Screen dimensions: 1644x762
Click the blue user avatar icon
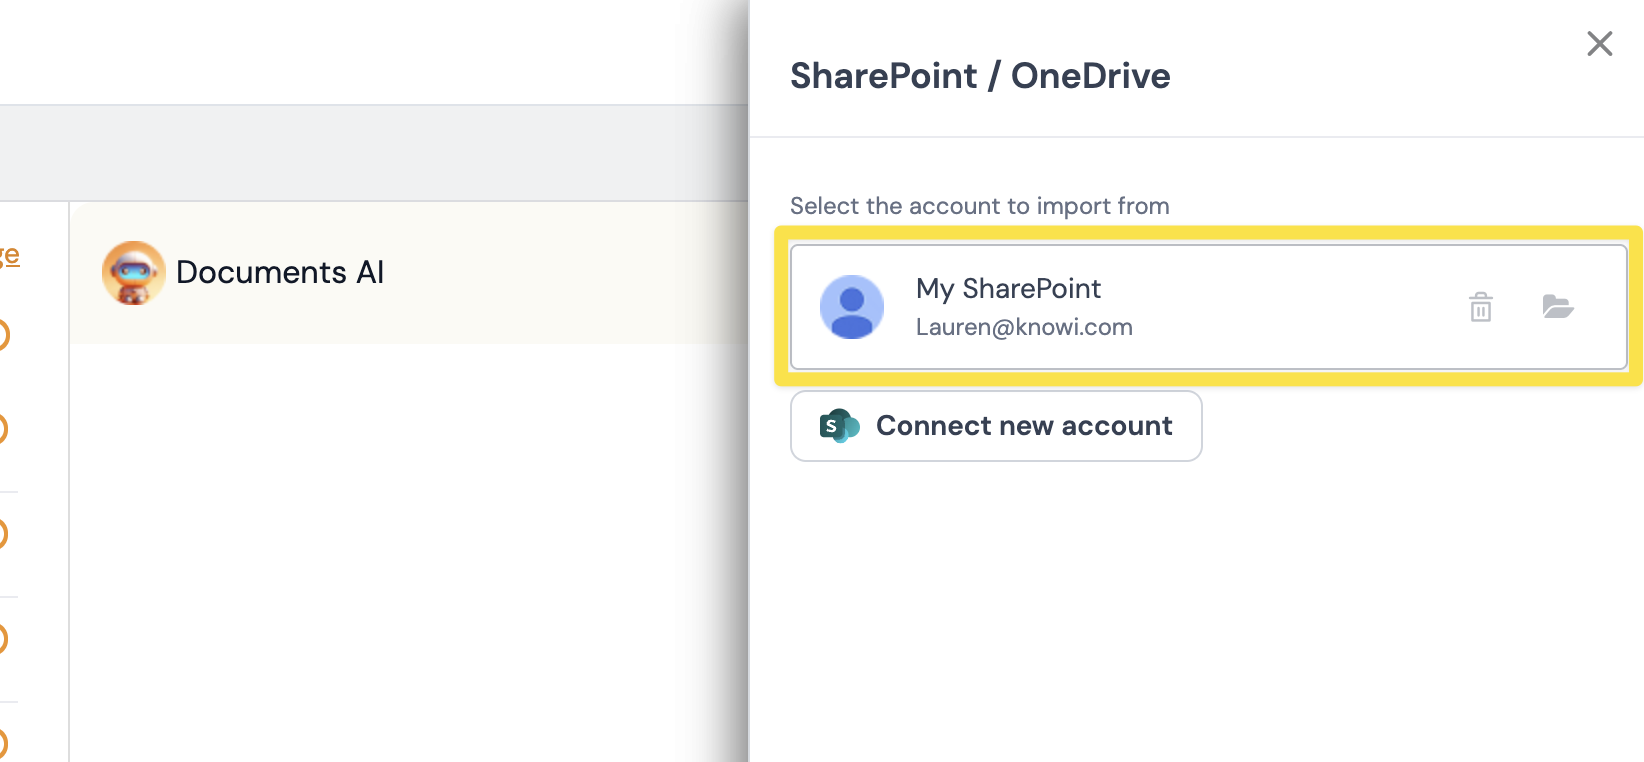click(851, 307)
